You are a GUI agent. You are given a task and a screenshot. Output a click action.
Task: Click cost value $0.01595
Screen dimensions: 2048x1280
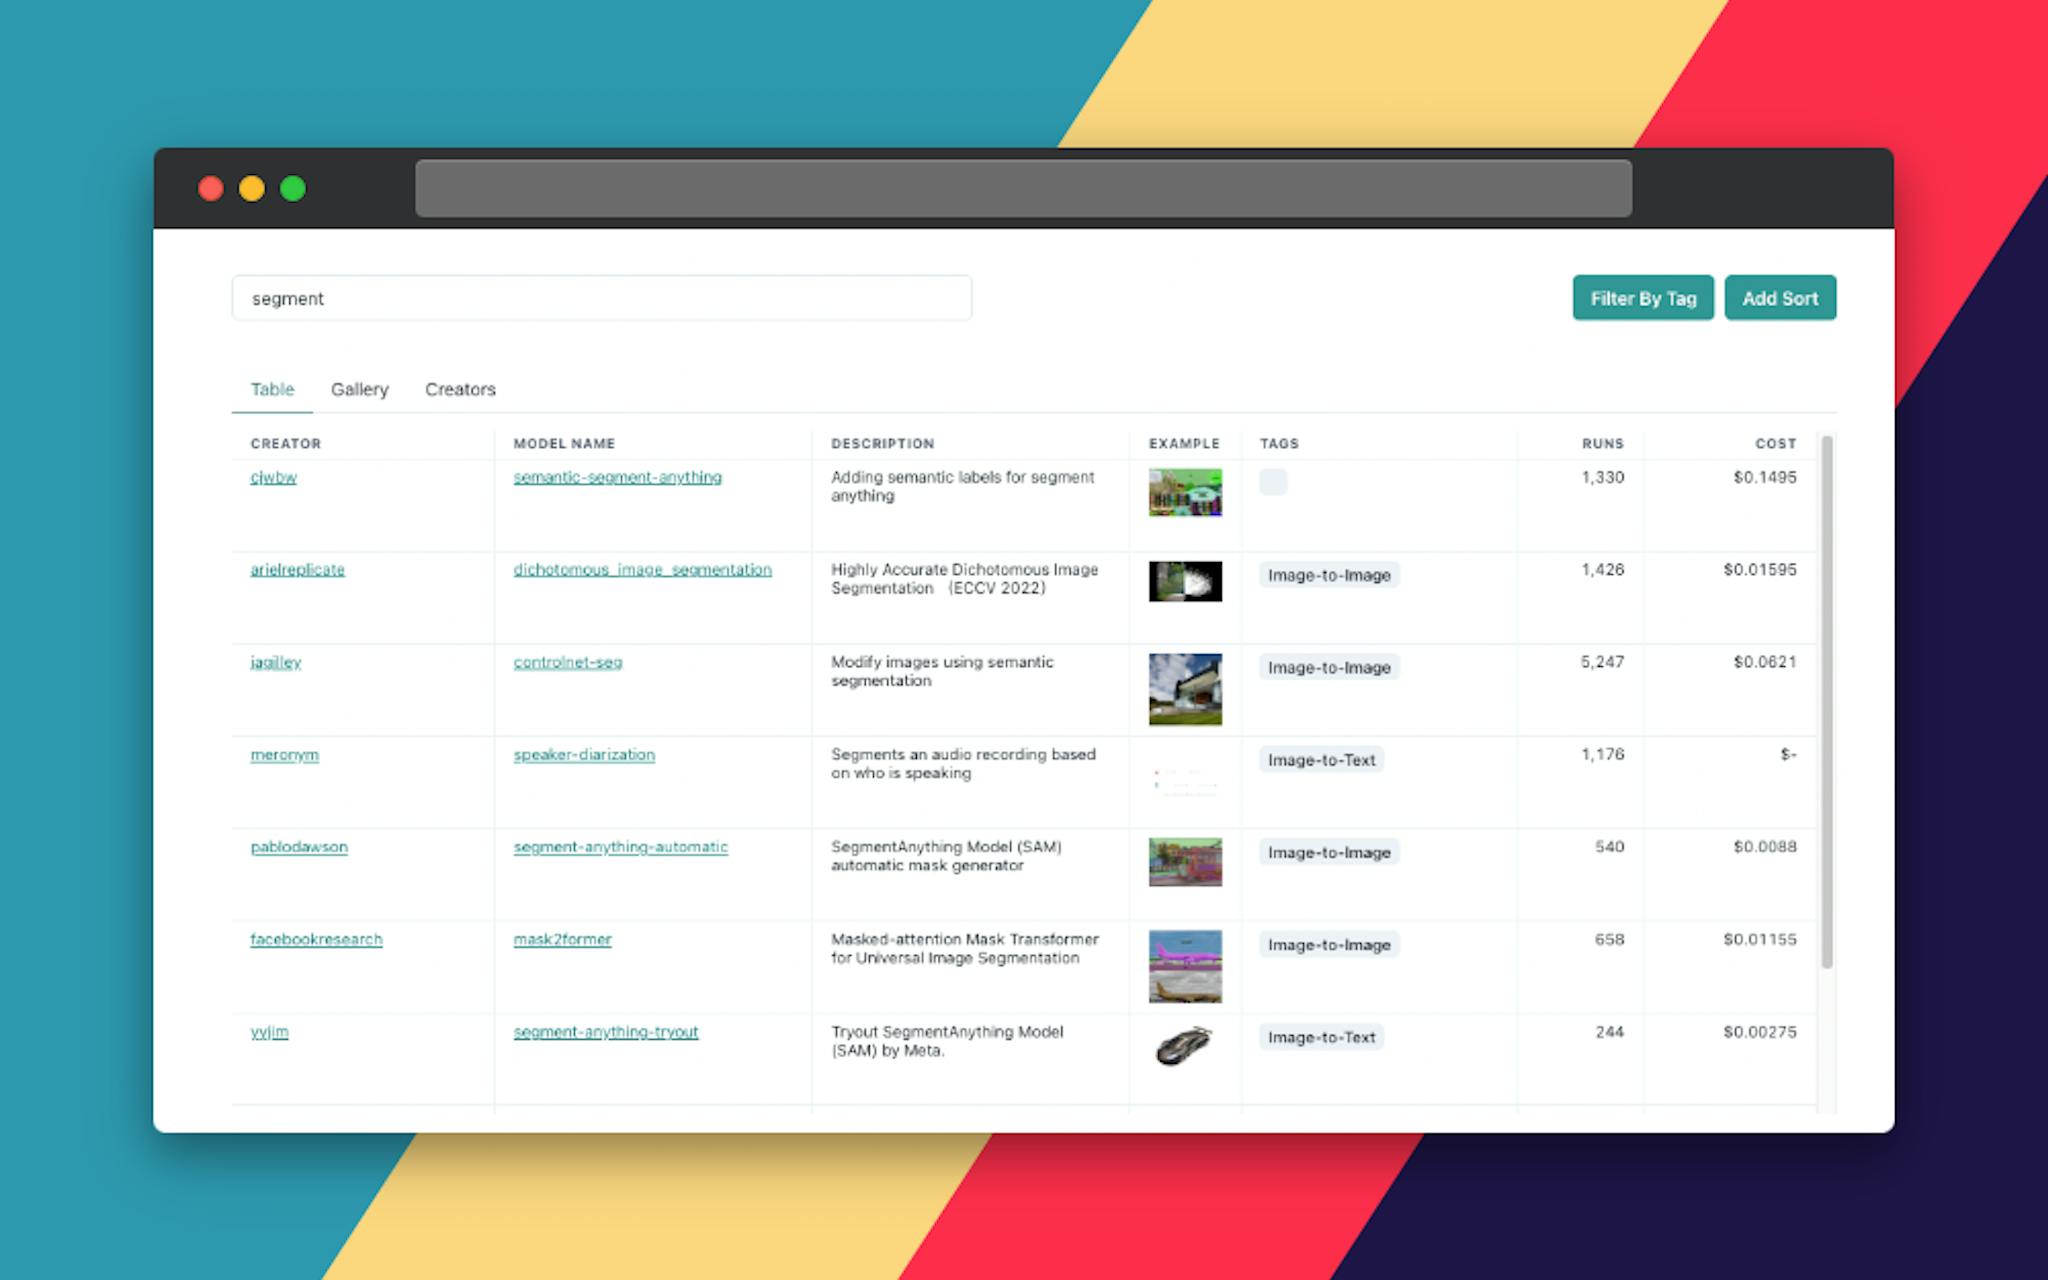coord(1759,569)
